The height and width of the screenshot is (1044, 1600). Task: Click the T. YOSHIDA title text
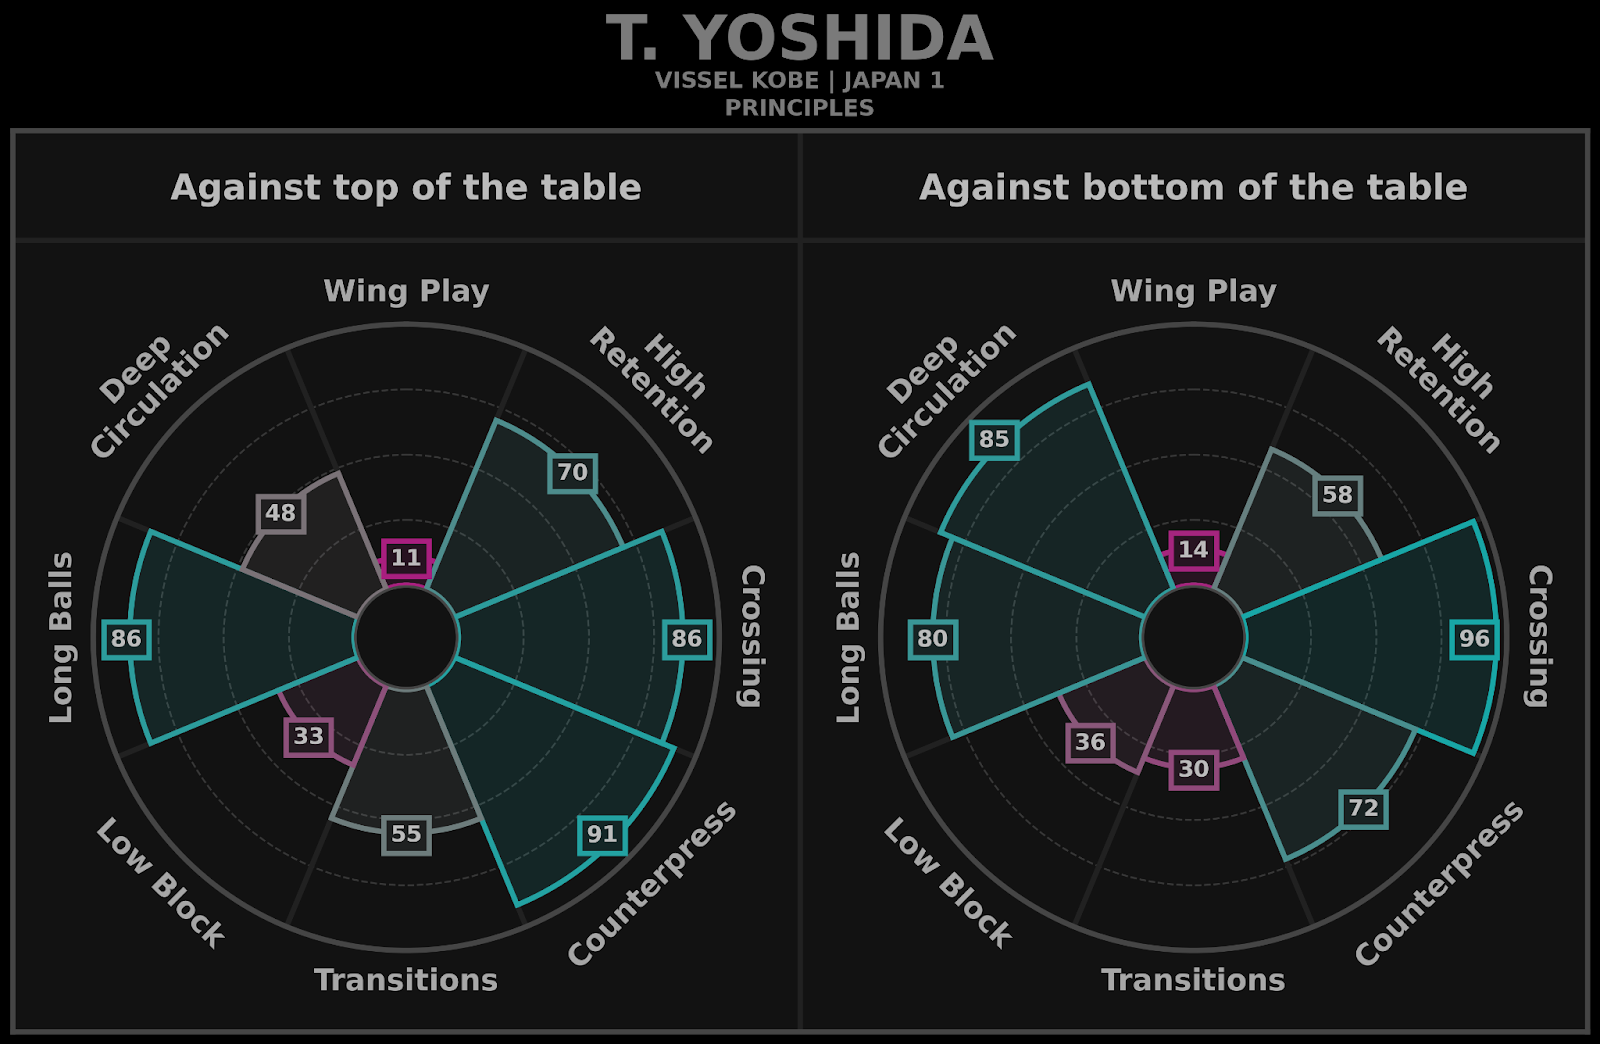tap(799, 38)
